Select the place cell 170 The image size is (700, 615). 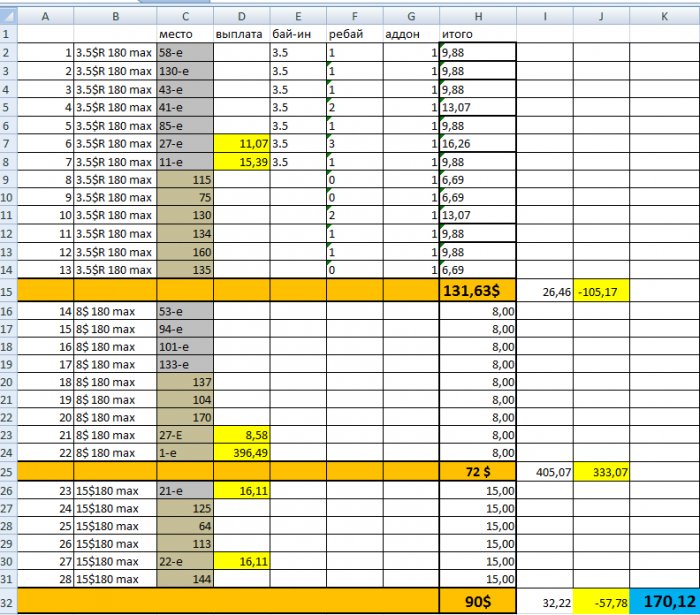(185, 417)
